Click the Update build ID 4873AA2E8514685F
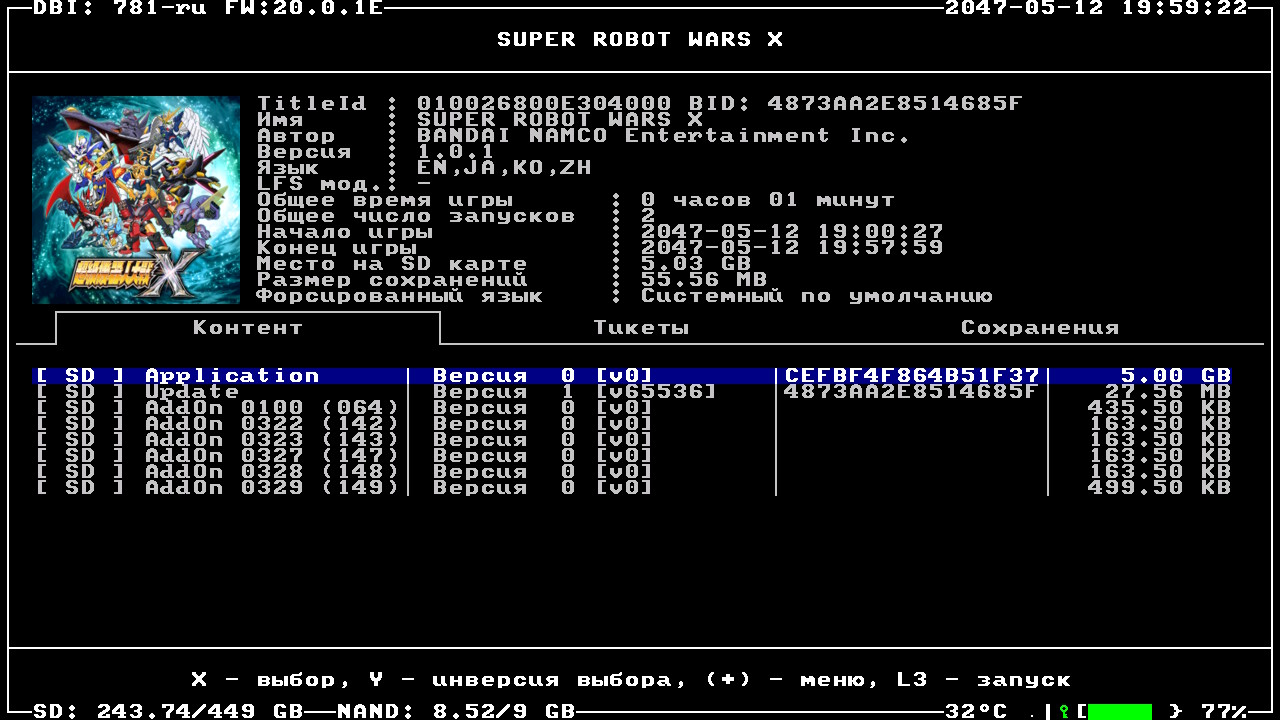 [x=910, y=392]
